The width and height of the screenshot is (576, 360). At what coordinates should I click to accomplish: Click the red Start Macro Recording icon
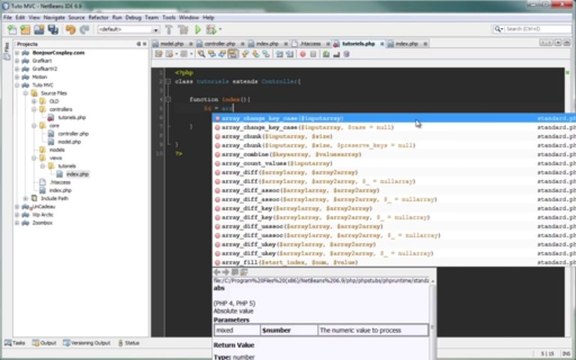click(303, 54)
